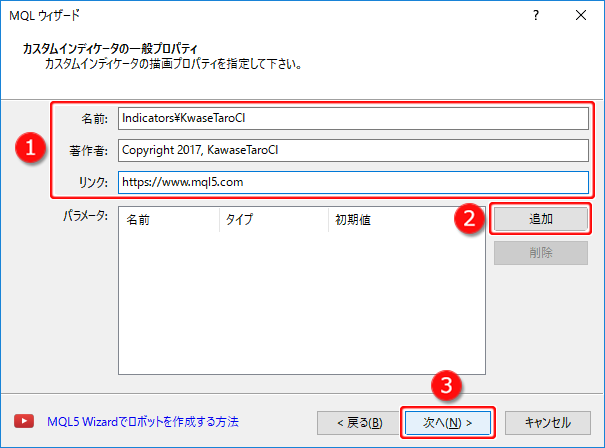The width and height of the screenshot is (605, 448).
Task: Click the リンク field with https://www.mql5.com
Action: [352, 182]
